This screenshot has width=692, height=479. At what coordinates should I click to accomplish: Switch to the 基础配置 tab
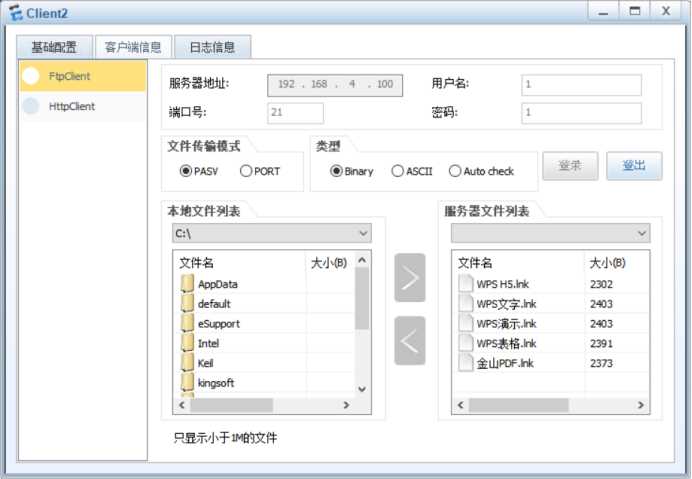click(x=54, y=47)
